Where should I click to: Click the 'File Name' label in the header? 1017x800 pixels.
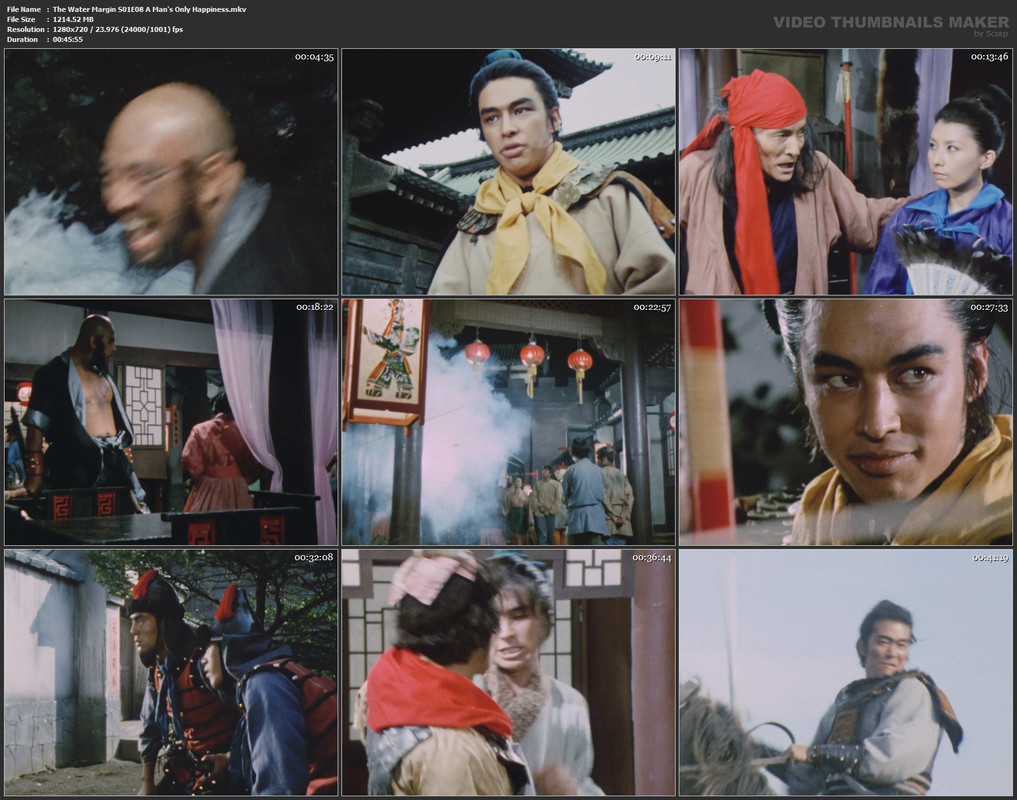pyautogui.click(x=24, y=9)
